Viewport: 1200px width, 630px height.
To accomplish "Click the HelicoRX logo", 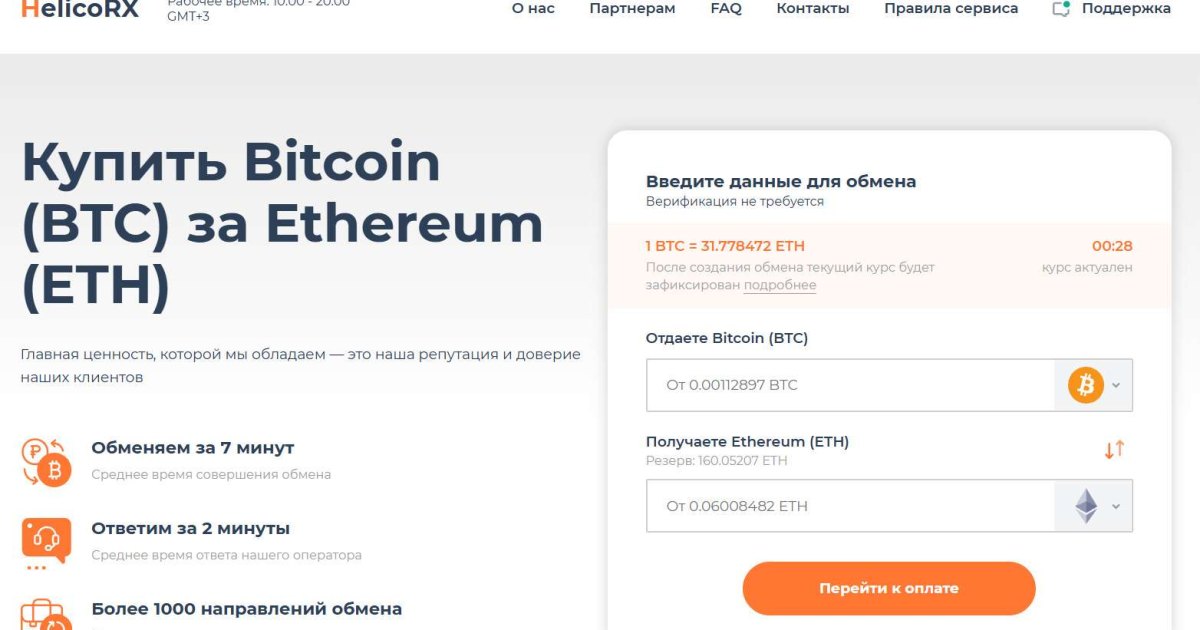I will click(79, 9).
